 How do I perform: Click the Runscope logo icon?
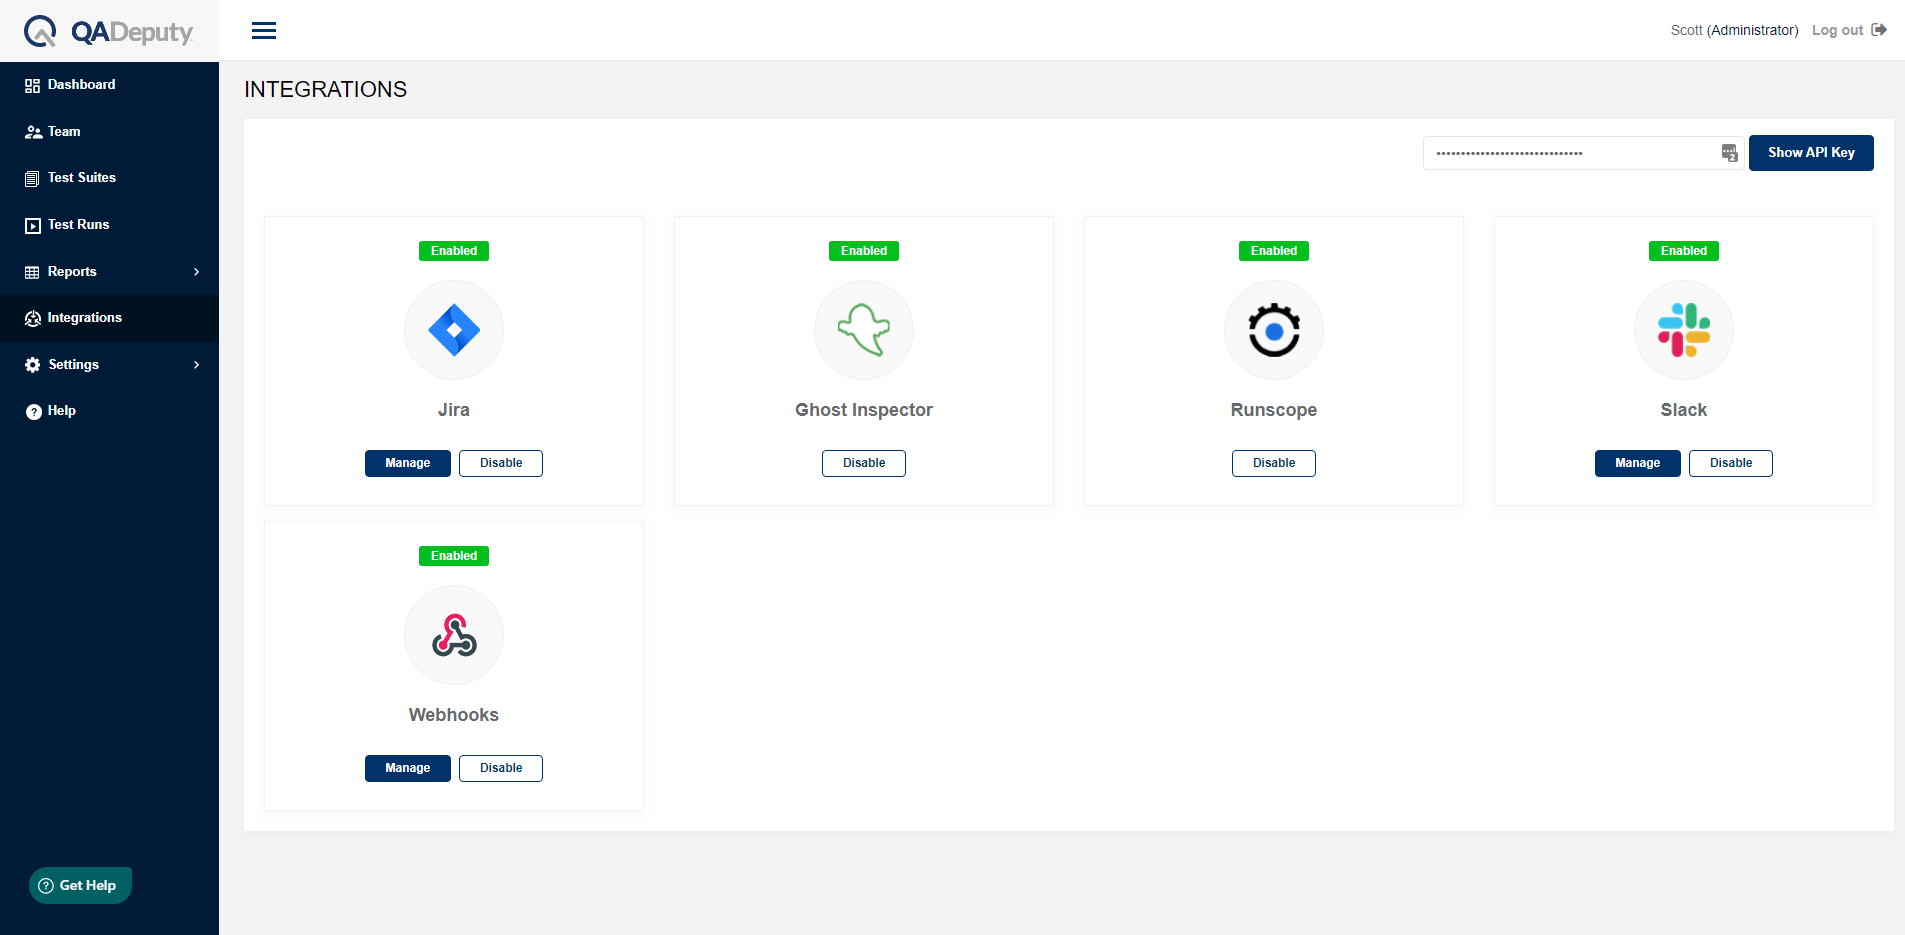tap(1274, 330)
